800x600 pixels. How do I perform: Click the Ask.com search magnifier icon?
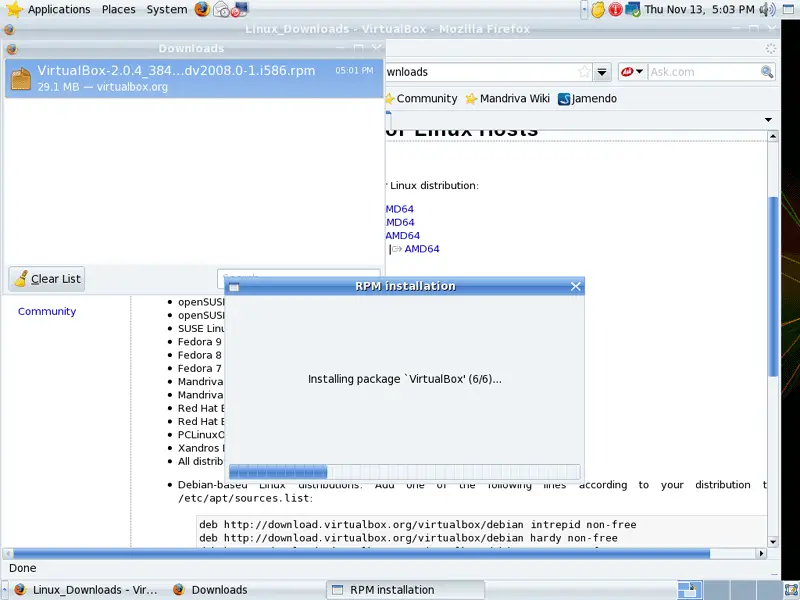766,72
